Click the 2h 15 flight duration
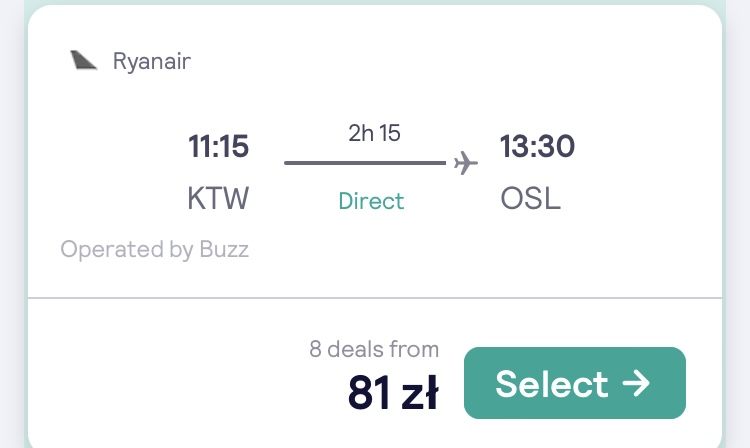This screenshot has width=750, height=448. 374,133
